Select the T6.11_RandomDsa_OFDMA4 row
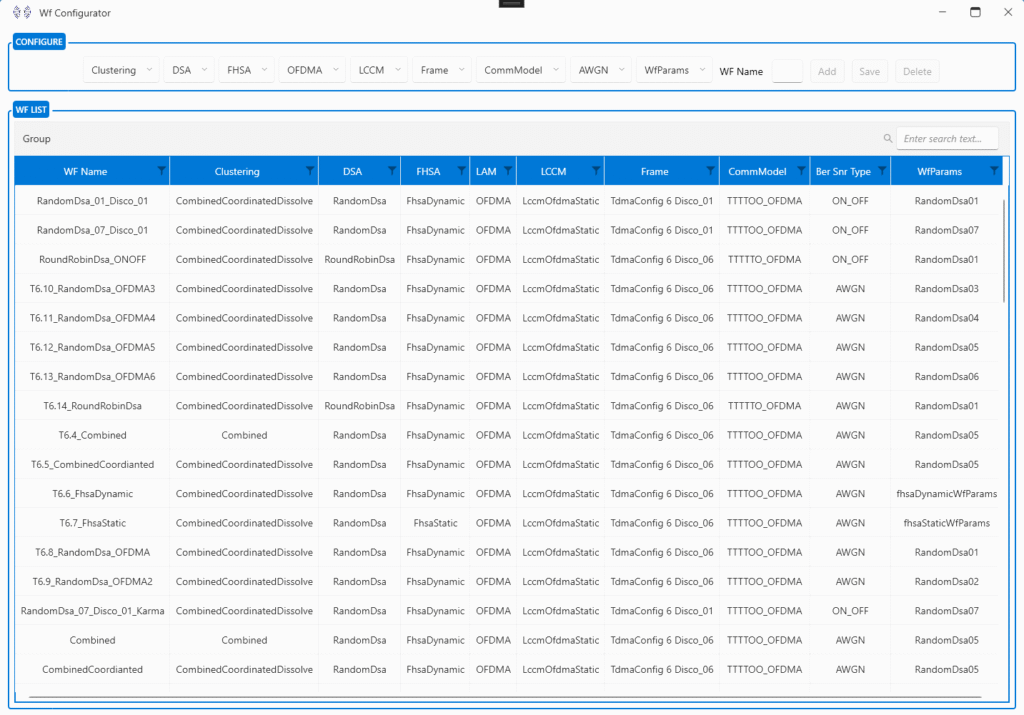 pyautogui.click(x=506, y=318)
